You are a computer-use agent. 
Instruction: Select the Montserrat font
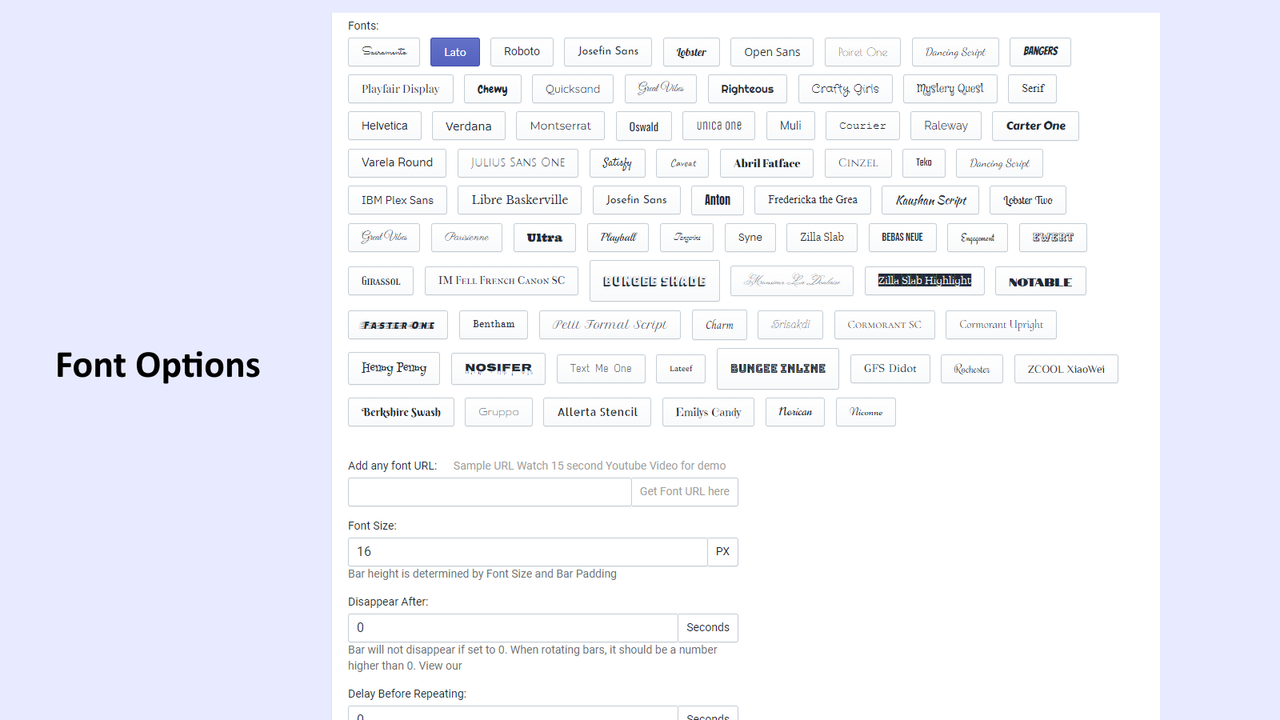coord(560,125)
